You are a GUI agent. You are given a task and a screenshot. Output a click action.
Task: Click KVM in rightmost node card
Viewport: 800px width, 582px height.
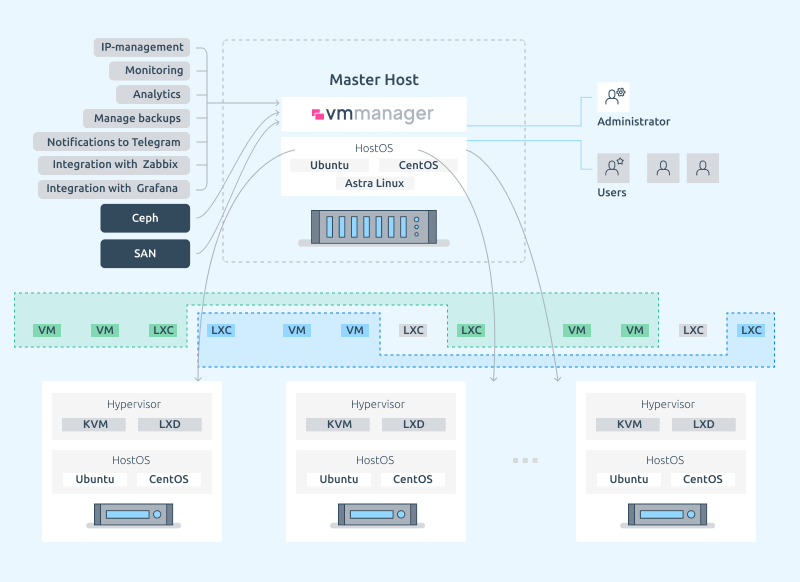coord(629,424)
